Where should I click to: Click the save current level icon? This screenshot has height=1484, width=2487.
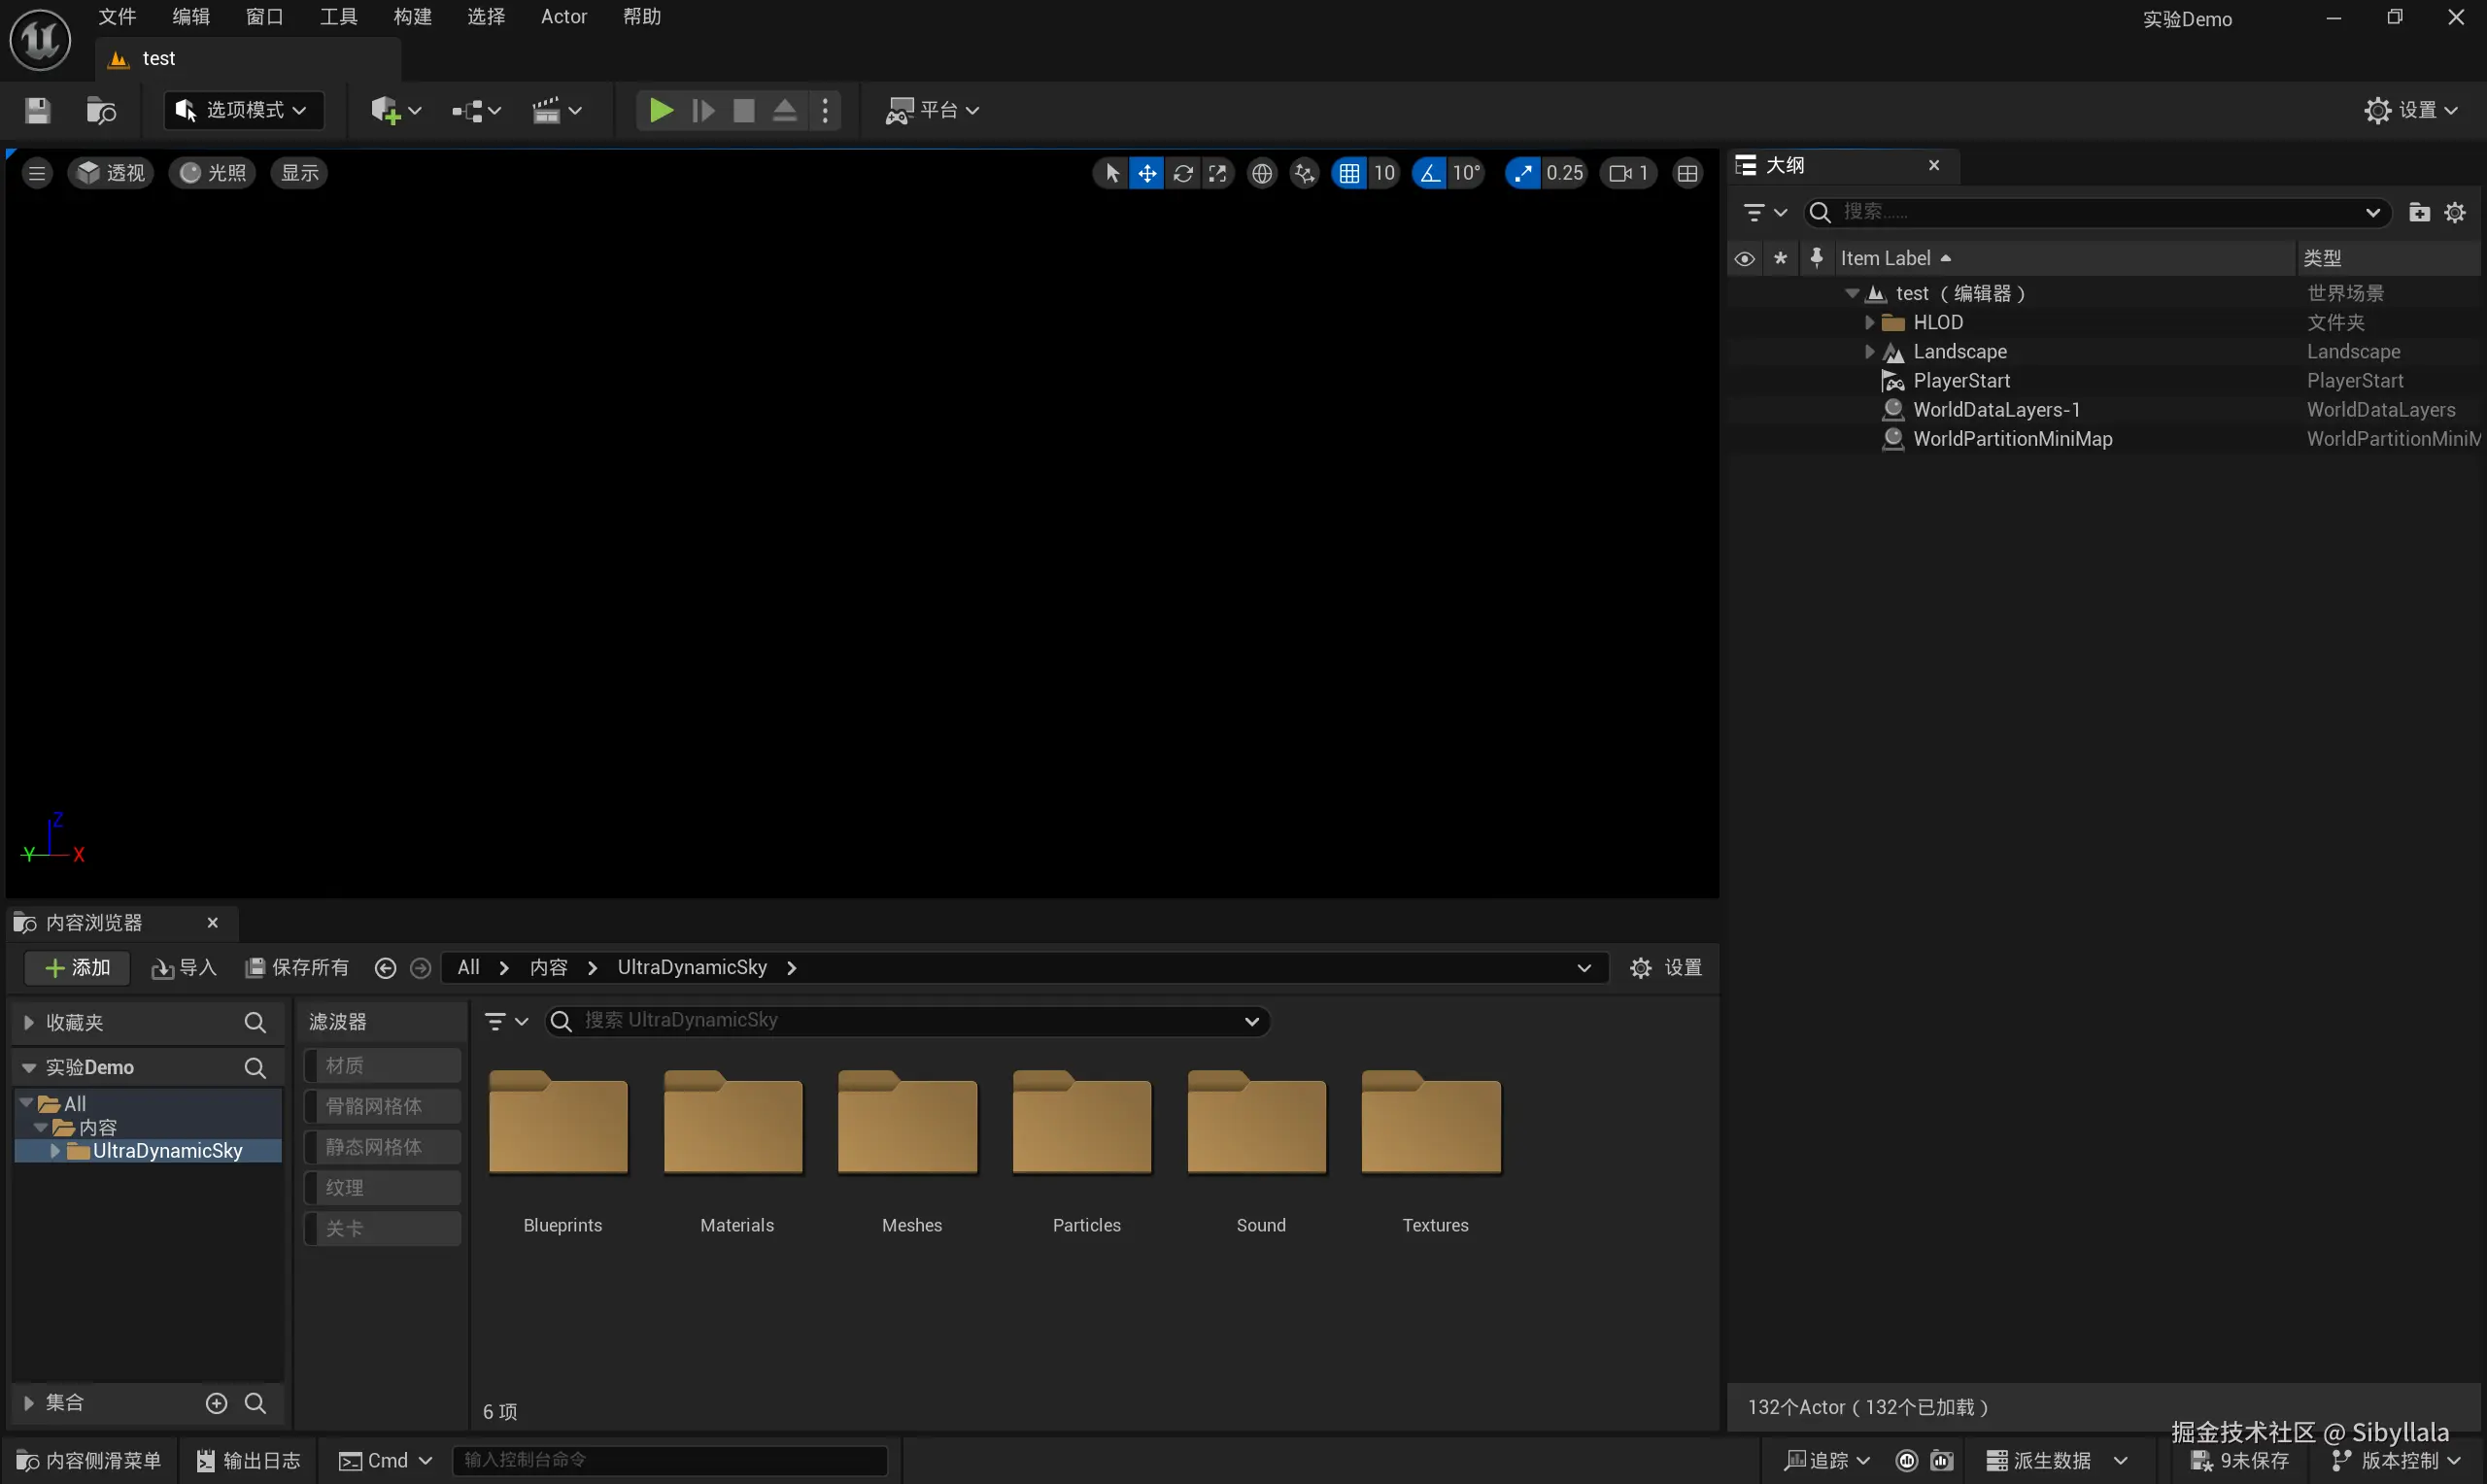37,110
